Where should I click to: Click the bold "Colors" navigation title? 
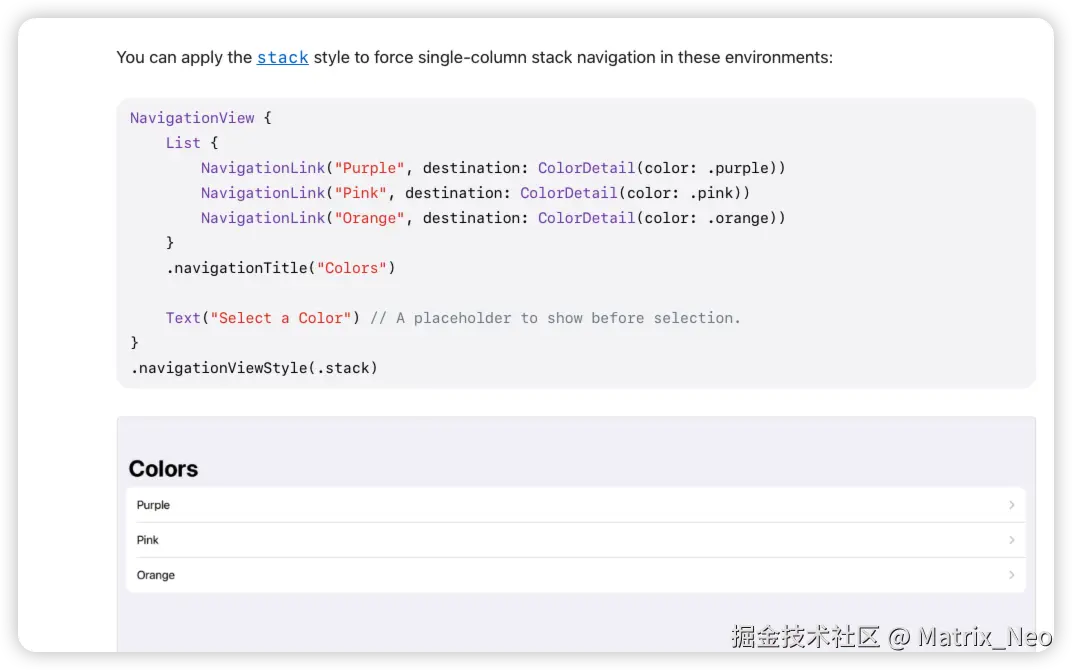(163, 469)
